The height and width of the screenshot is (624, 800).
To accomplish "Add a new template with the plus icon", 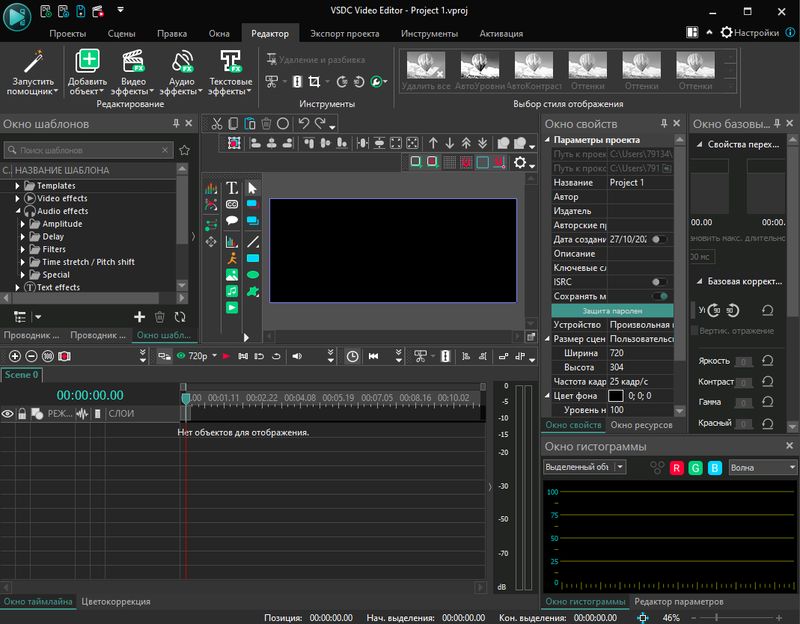I will point(140,317).
